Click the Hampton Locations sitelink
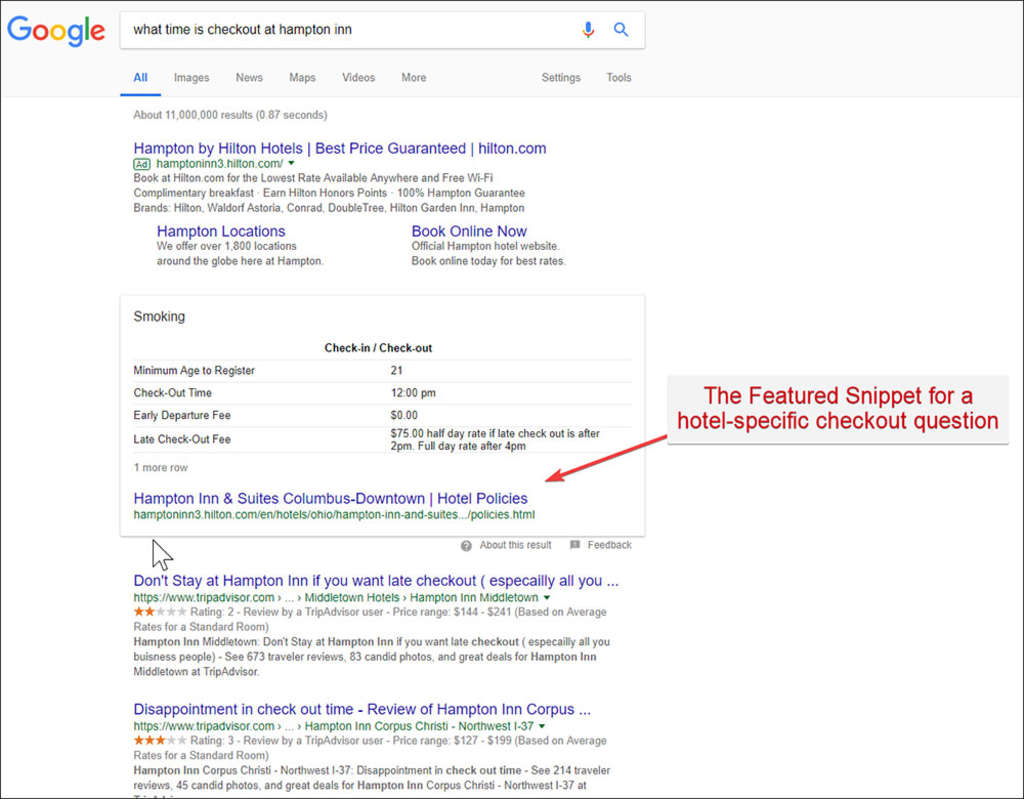 220,231
